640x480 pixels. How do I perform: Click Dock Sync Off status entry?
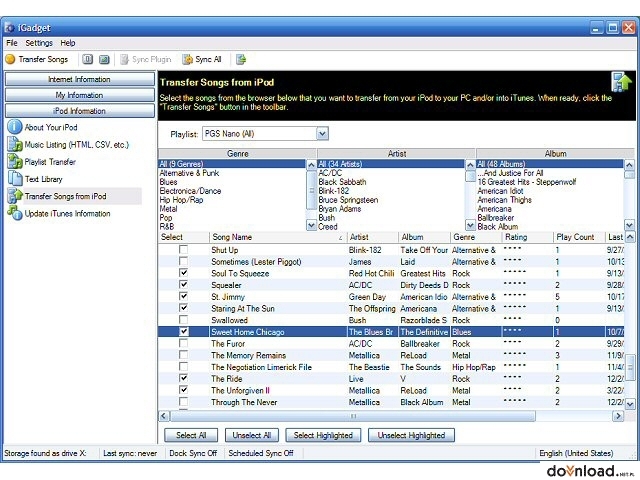(193, 453)
